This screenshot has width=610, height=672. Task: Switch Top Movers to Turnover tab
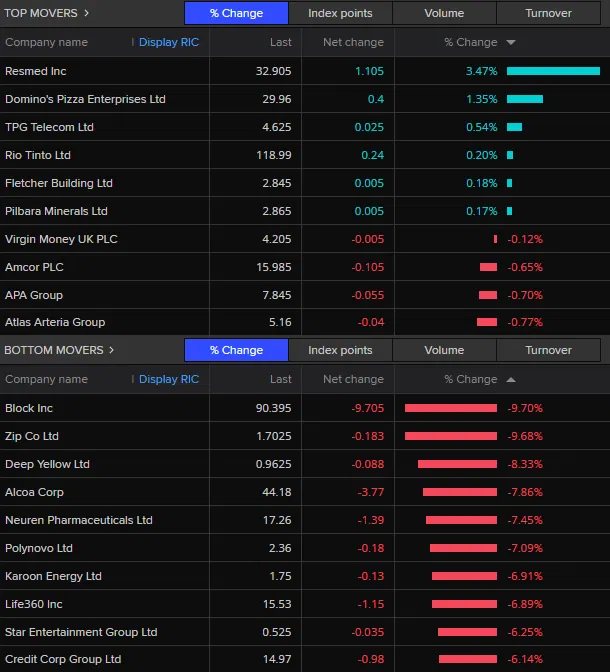(x=548, y=13)
